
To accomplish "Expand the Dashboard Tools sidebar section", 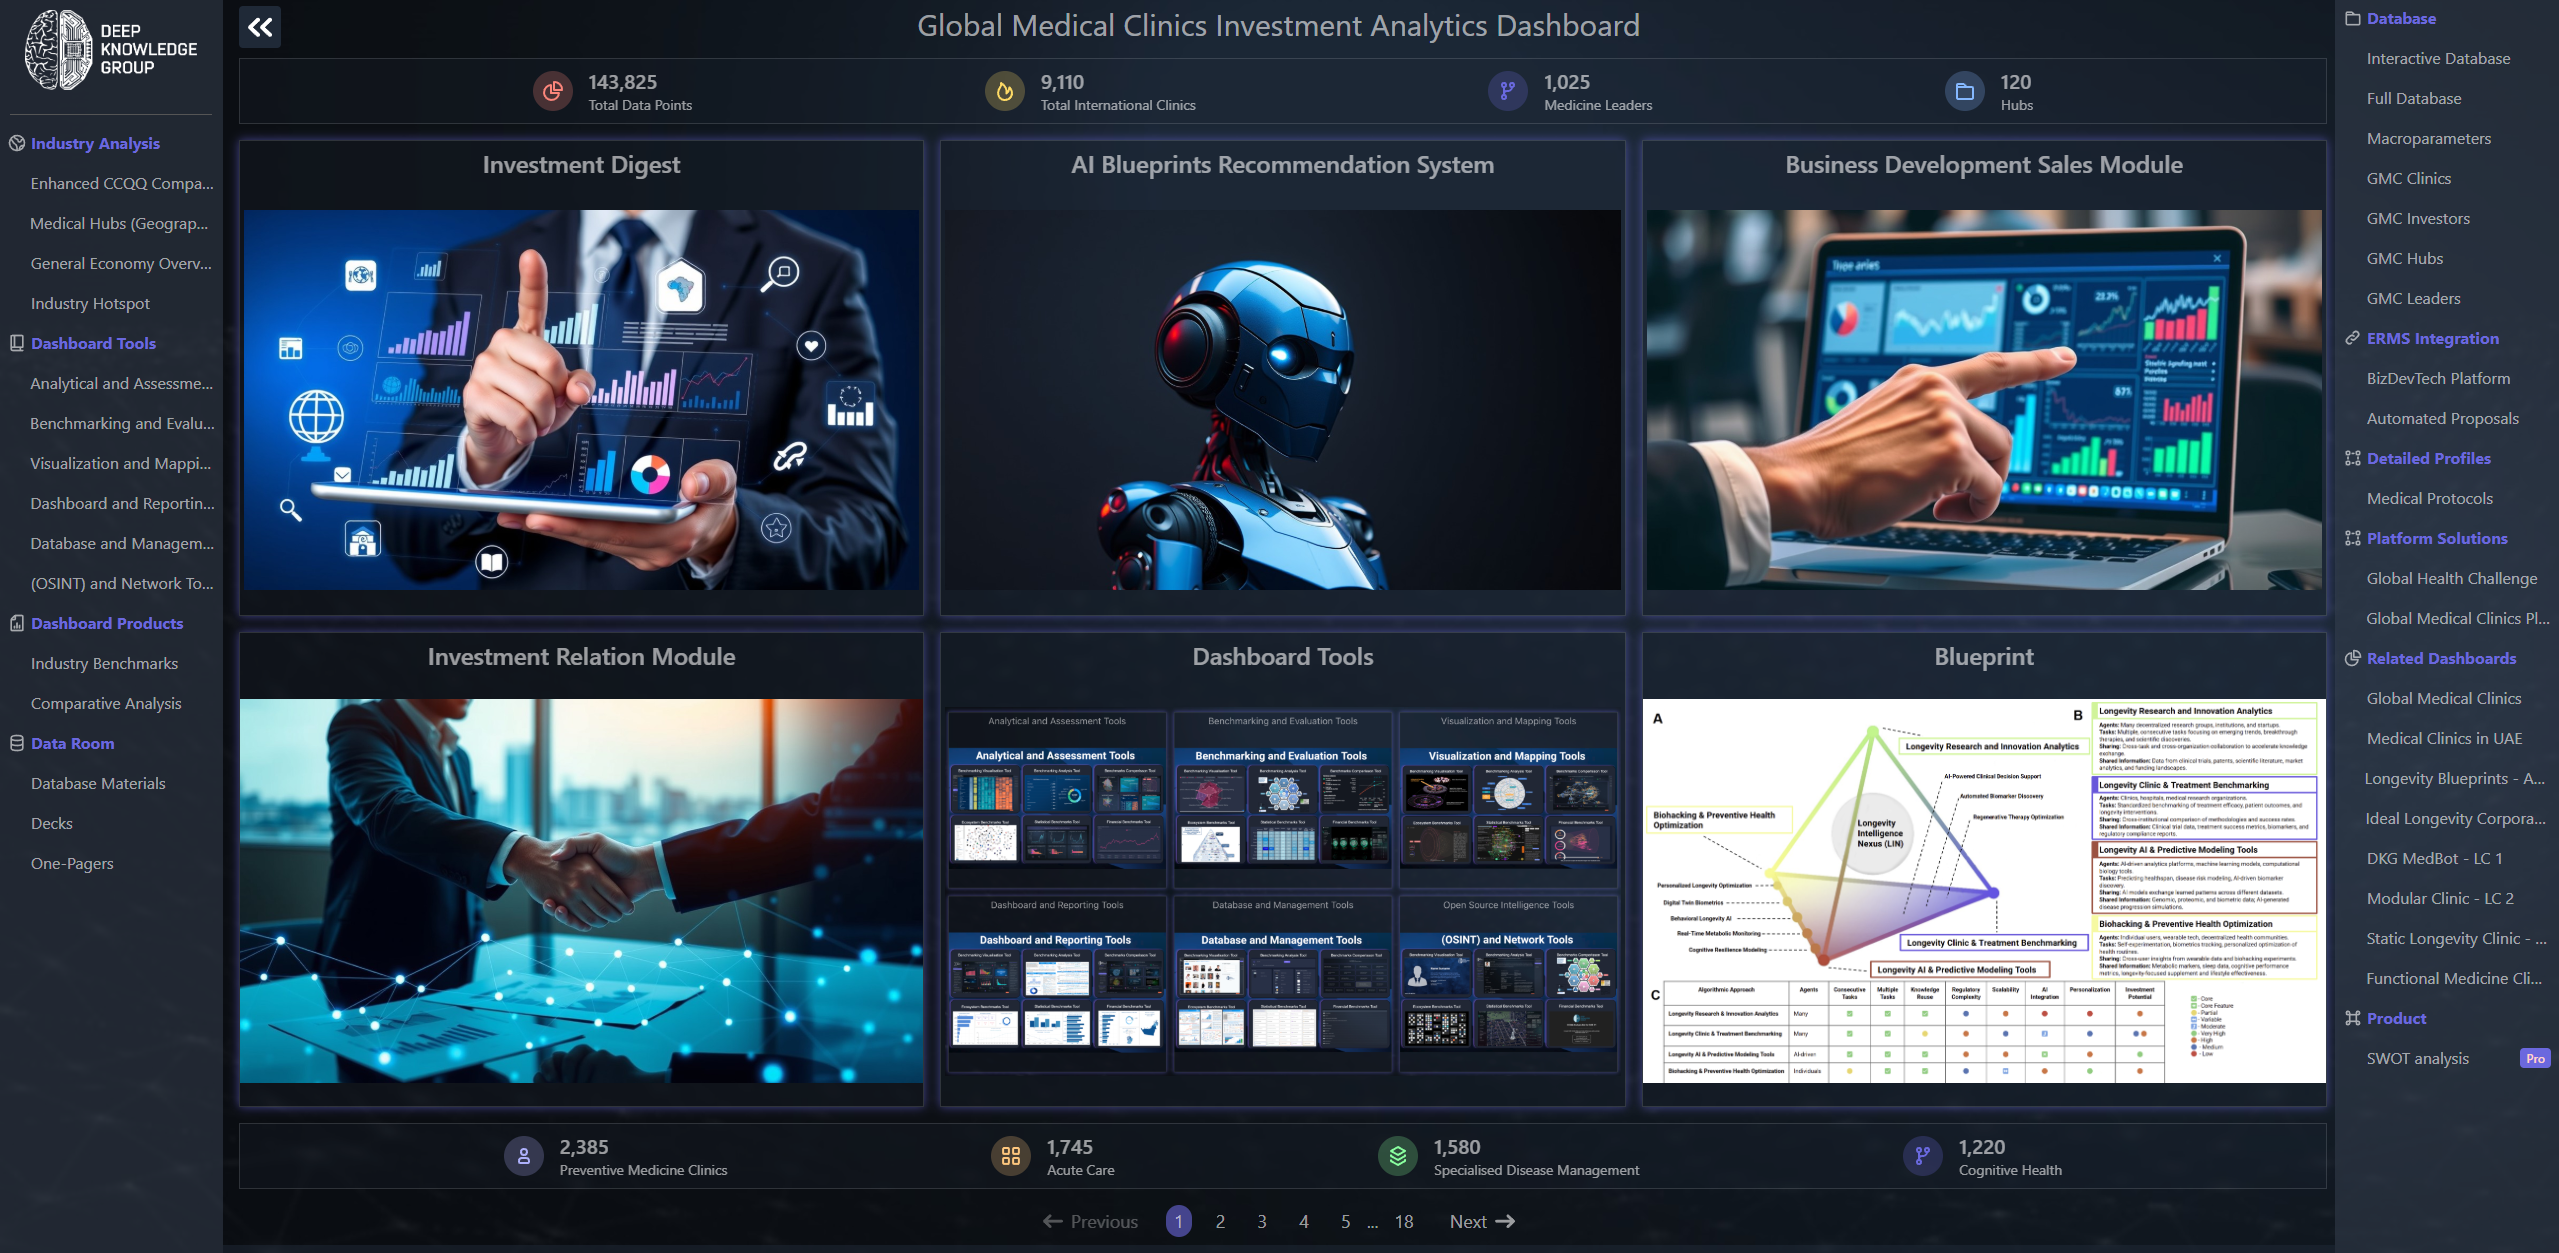I will point(93,343).
